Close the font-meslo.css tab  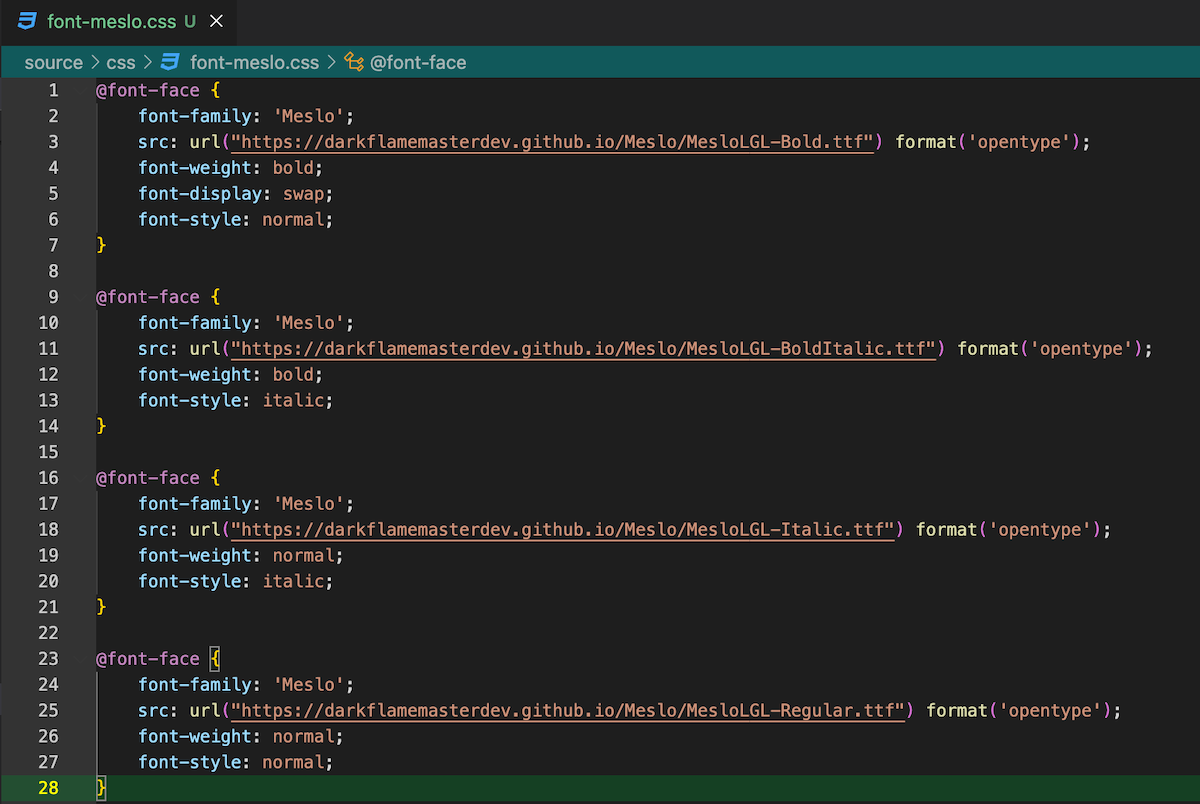tap(216, 21)
